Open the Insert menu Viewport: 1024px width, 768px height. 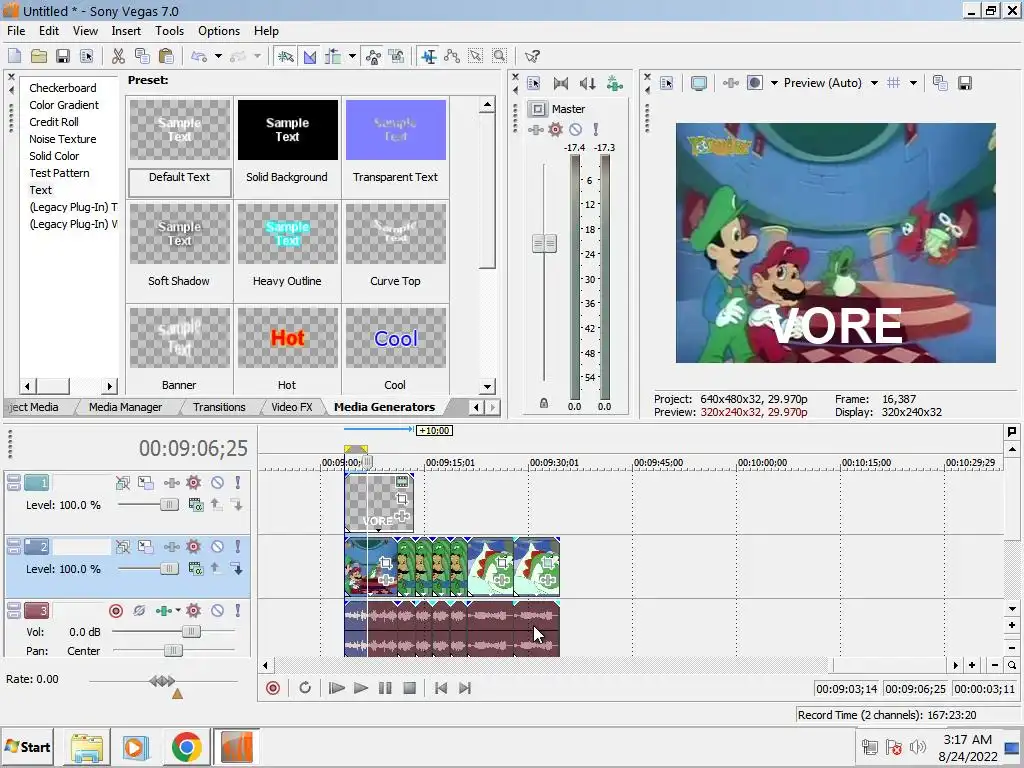126,31
